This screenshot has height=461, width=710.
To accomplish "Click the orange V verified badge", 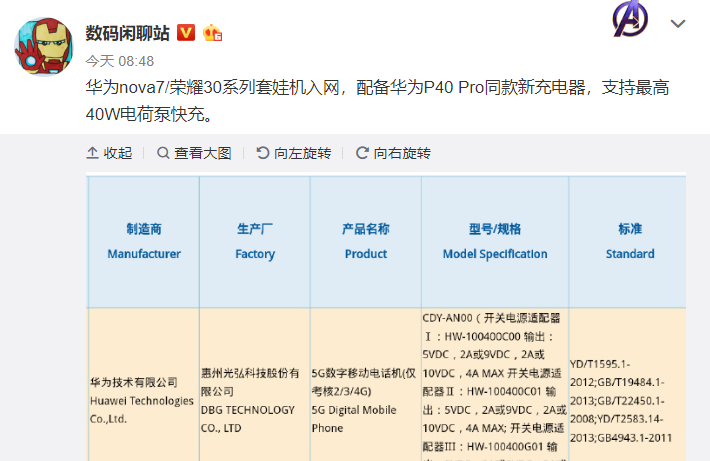I will click(x=186, y=32).
